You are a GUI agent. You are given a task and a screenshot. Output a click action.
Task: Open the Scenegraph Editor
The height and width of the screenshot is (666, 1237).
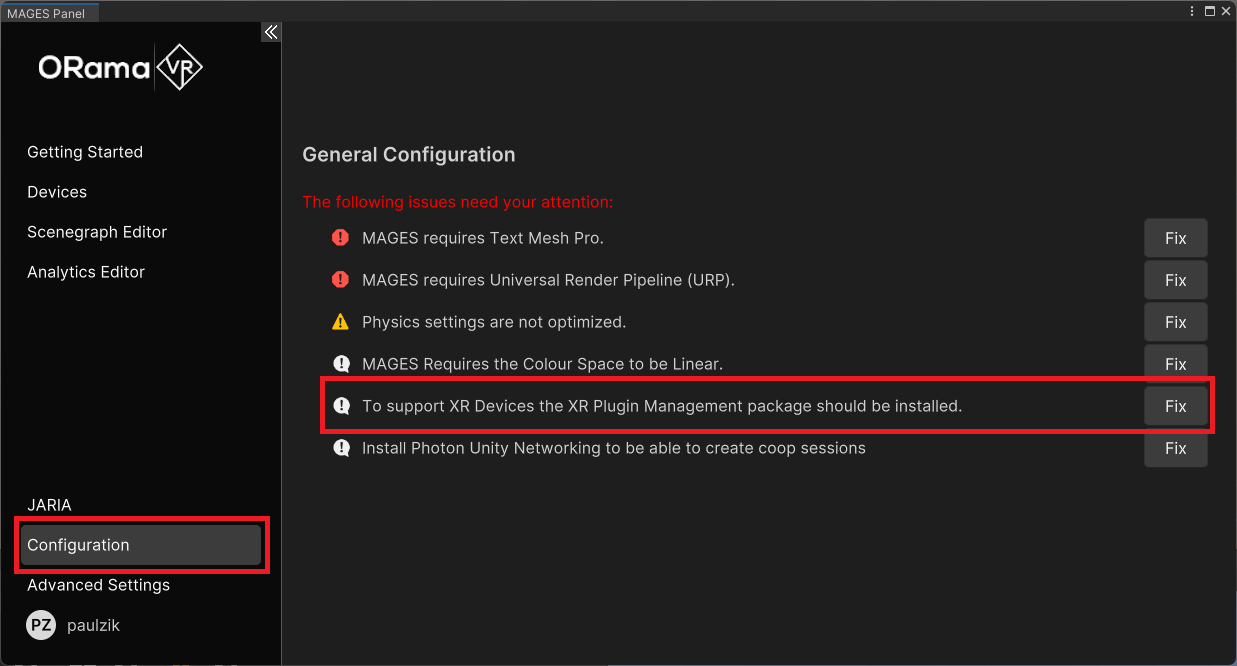tap(97, 232)
